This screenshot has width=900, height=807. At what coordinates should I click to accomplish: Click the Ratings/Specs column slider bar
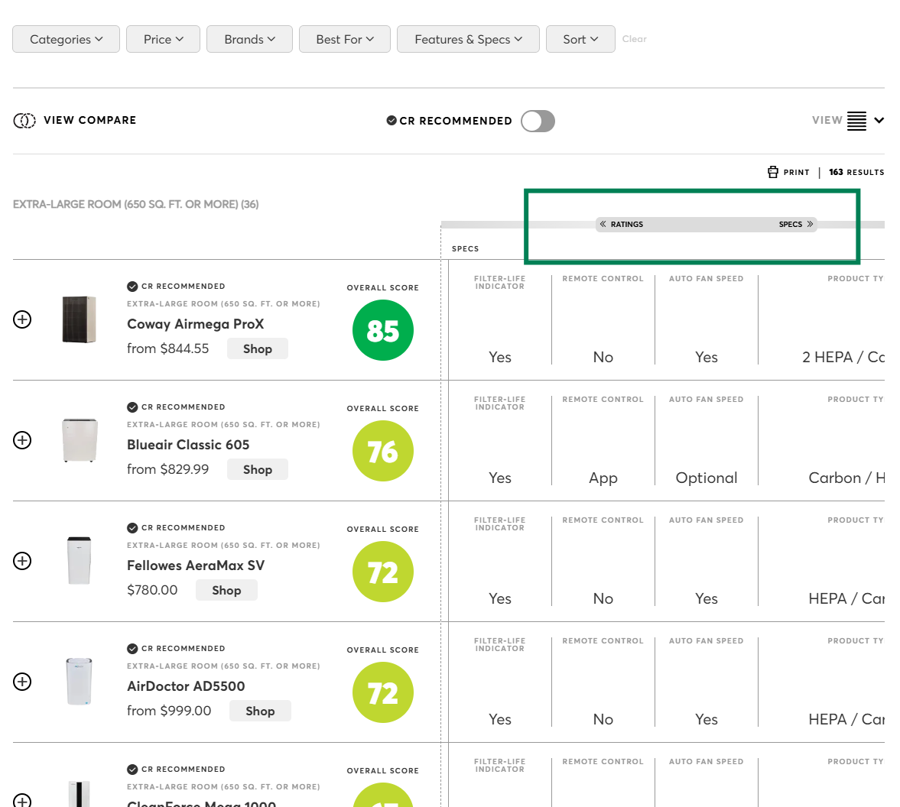706,224
